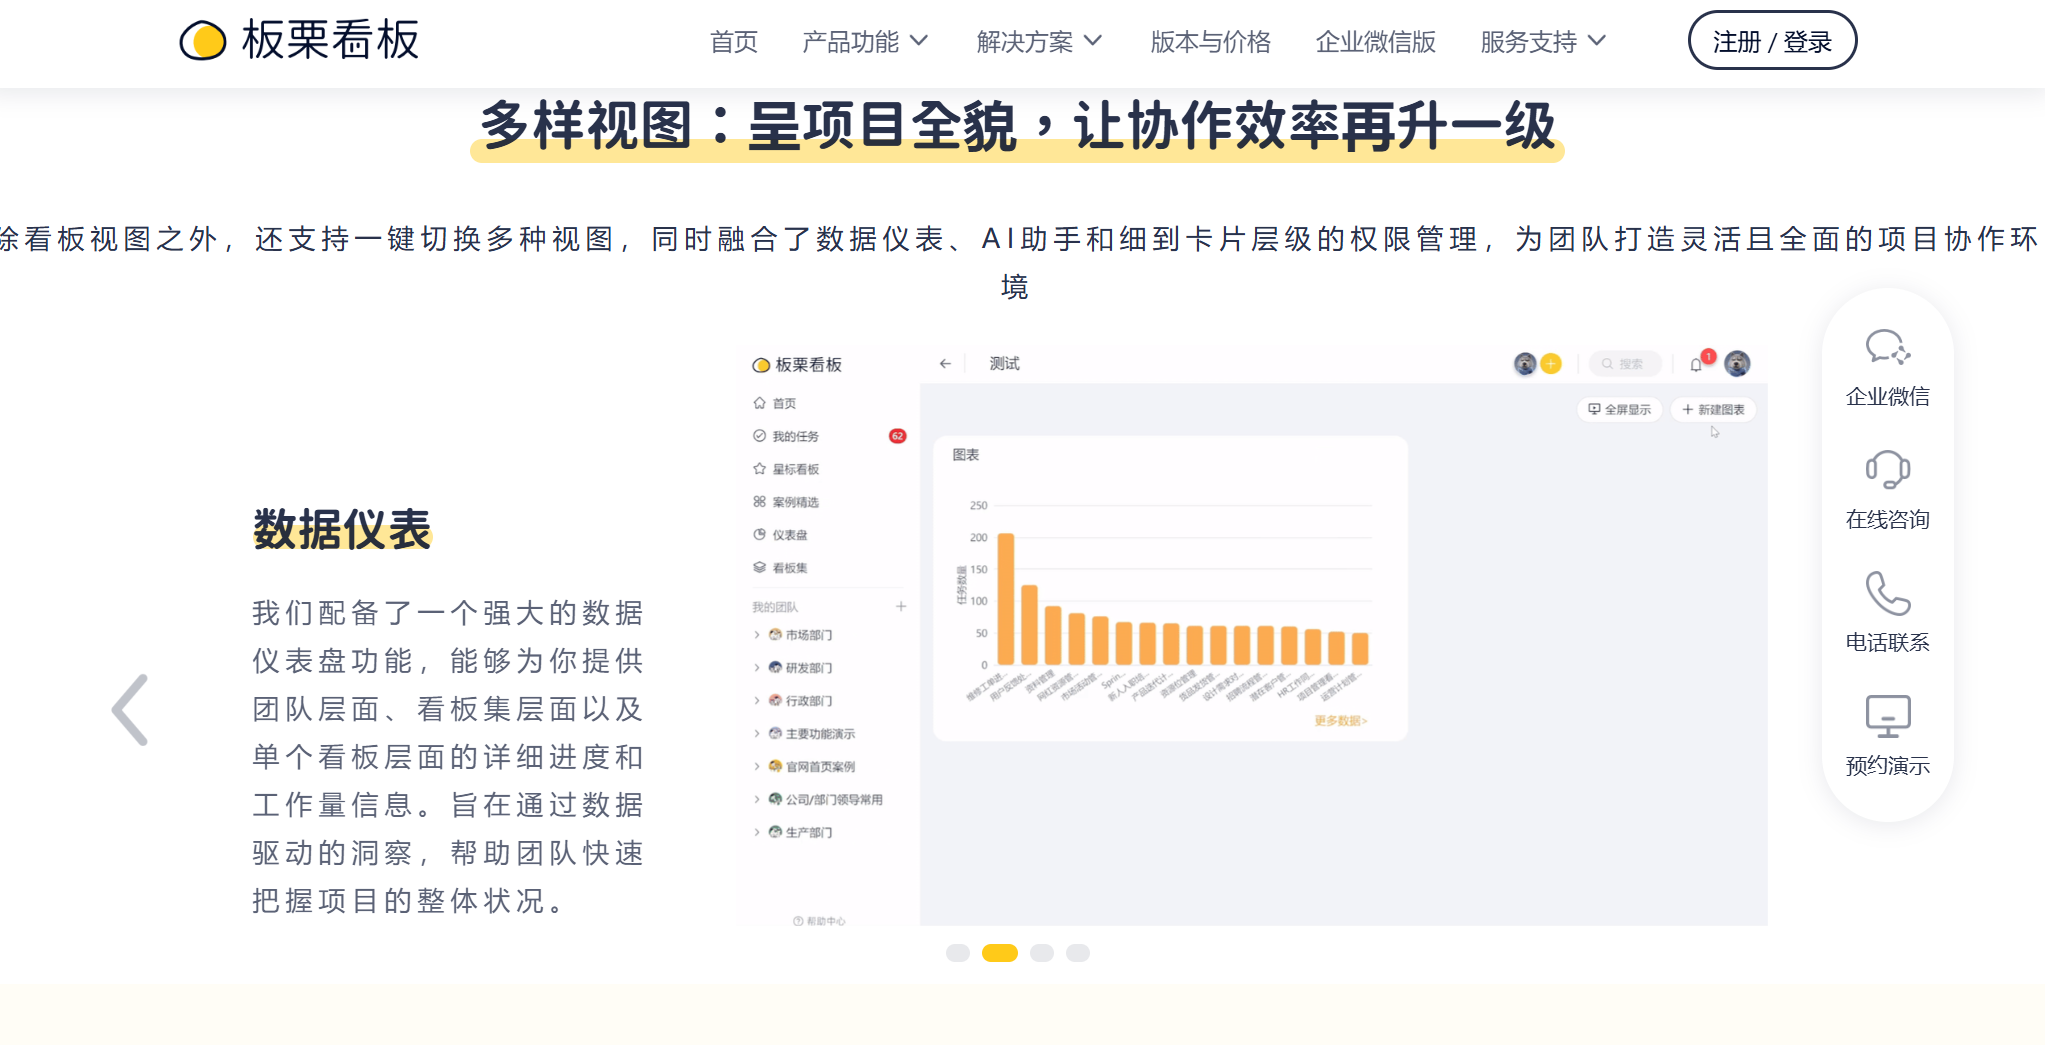Open the 更多数据 link under the chart

point(1340,721)
